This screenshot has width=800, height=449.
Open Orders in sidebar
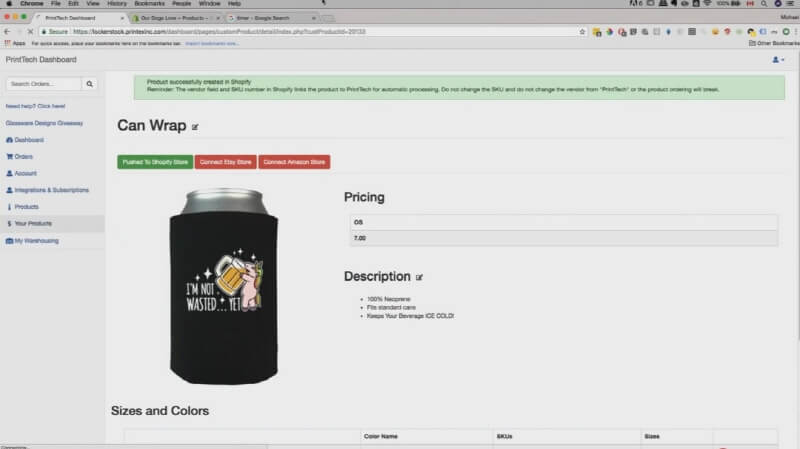pyautogui.click(x=23, y=157)
